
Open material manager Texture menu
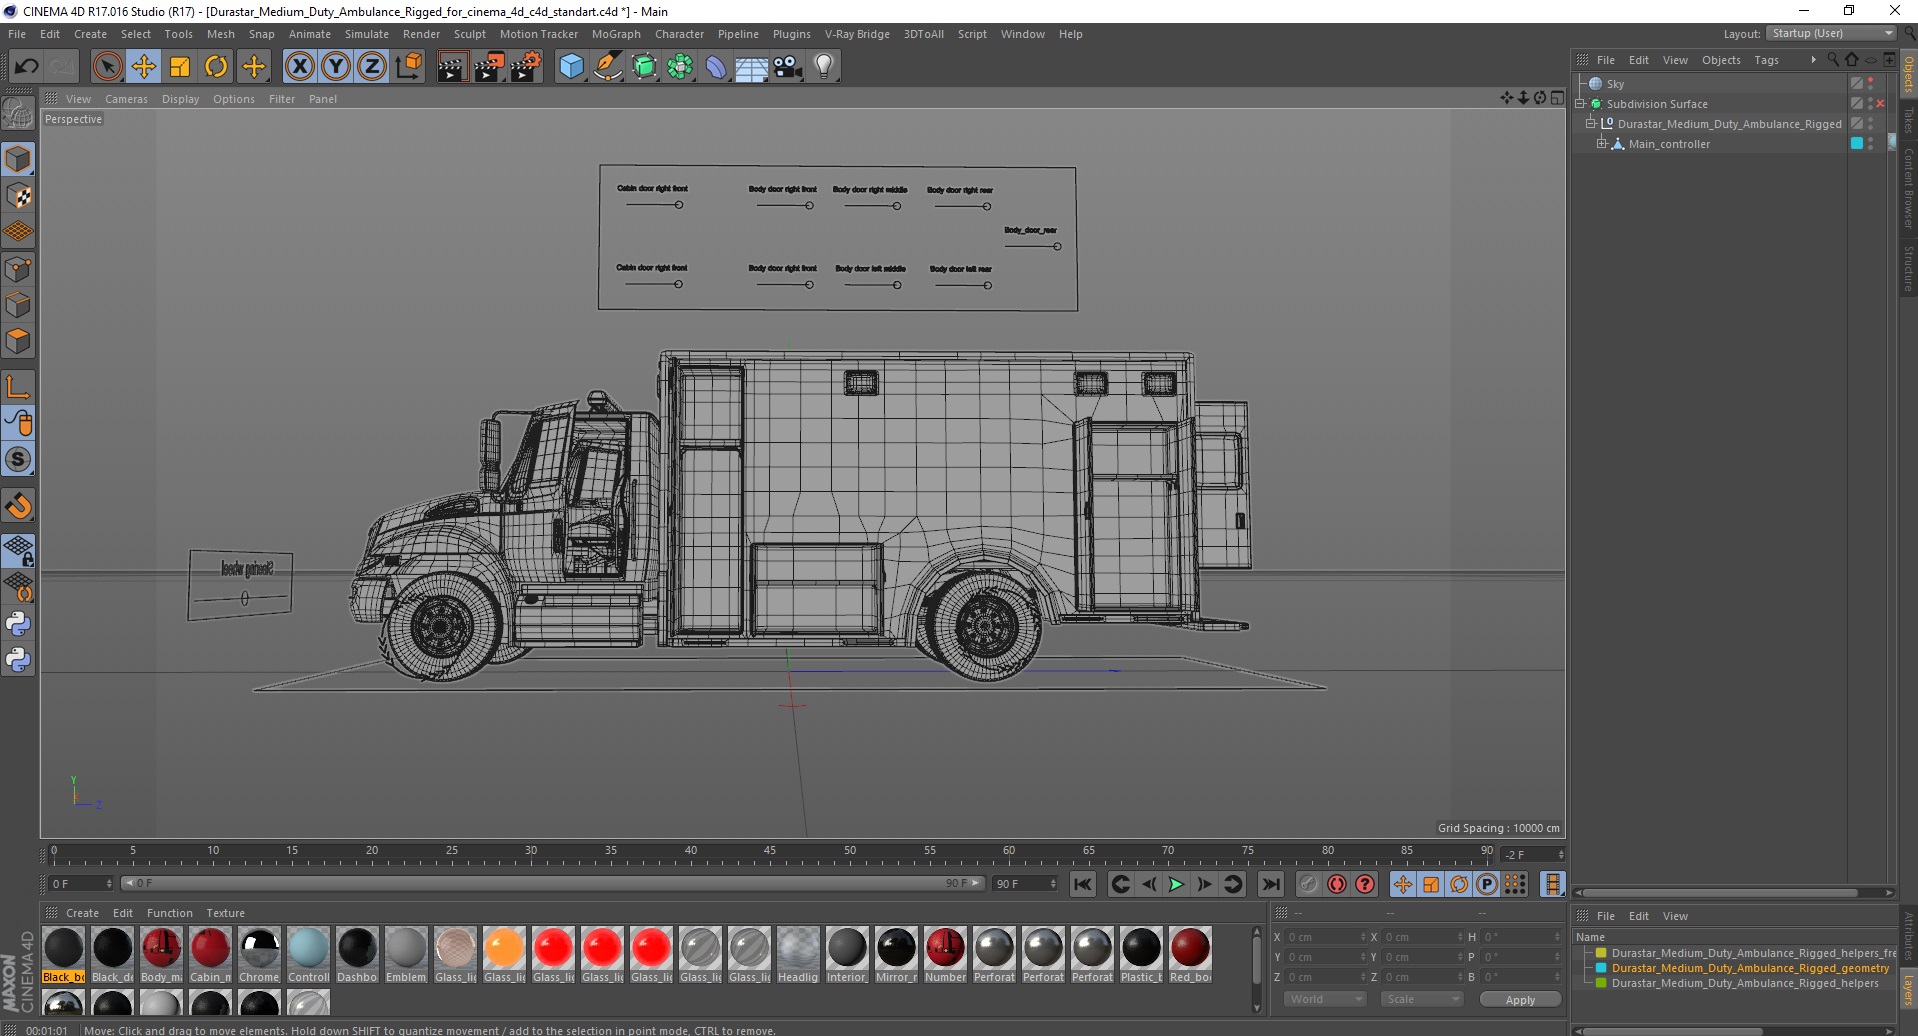(226, 913)
